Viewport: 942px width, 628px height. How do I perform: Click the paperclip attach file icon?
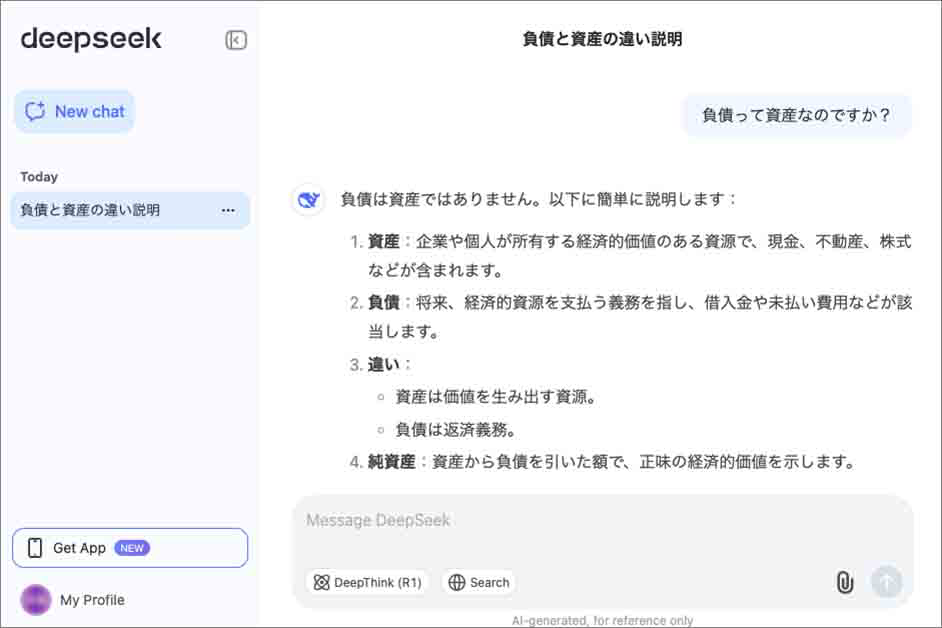(x=845, y=582)
